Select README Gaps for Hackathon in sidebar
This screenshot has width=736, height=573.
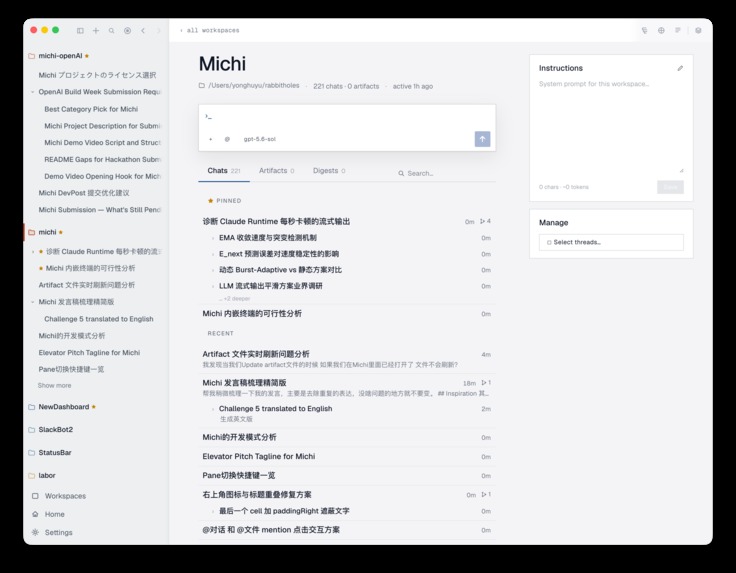102,160
